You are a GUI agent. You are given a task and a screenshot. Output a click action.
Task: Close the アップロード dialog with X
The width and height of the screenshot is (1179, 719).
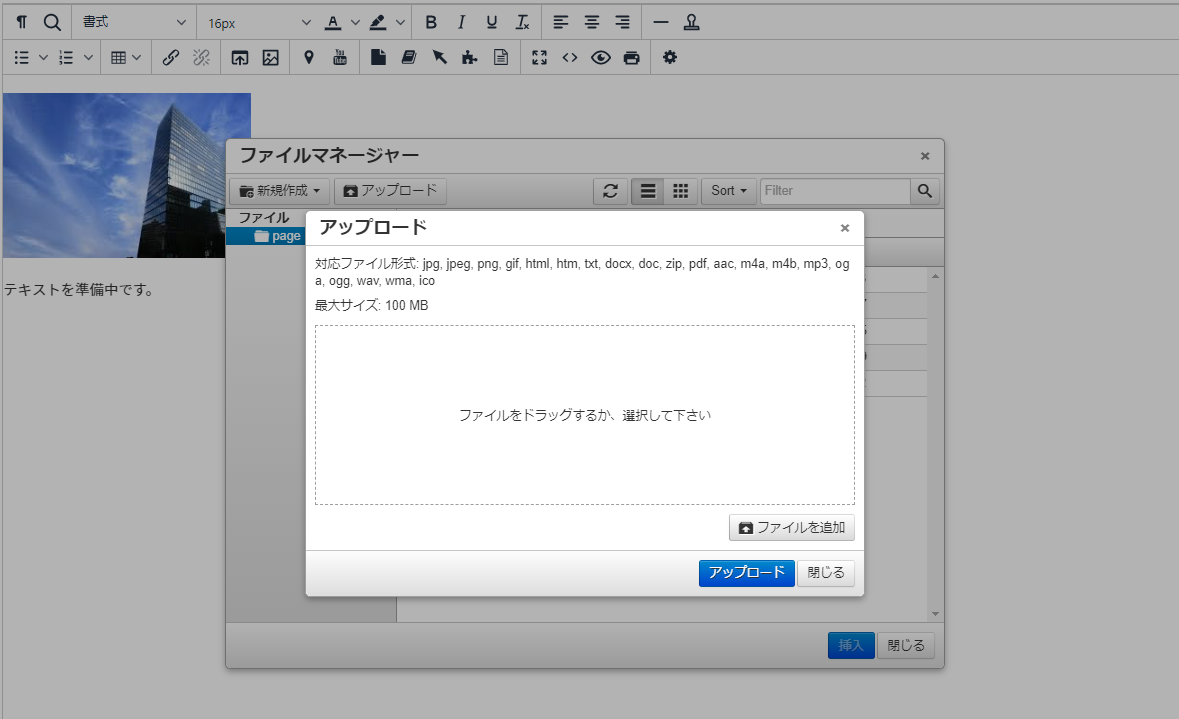click(844, 228)
